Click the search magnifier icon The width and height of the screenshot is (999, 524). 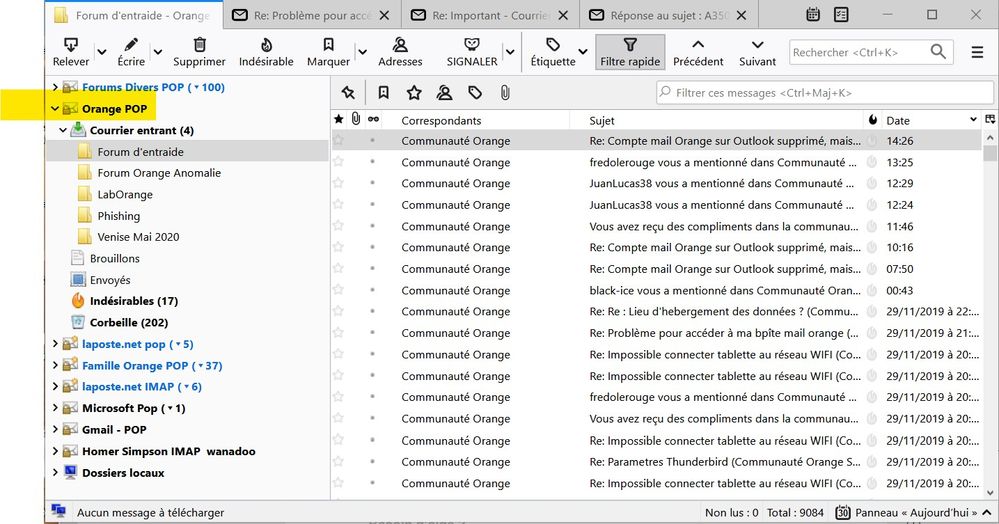(x=938, y=52)
